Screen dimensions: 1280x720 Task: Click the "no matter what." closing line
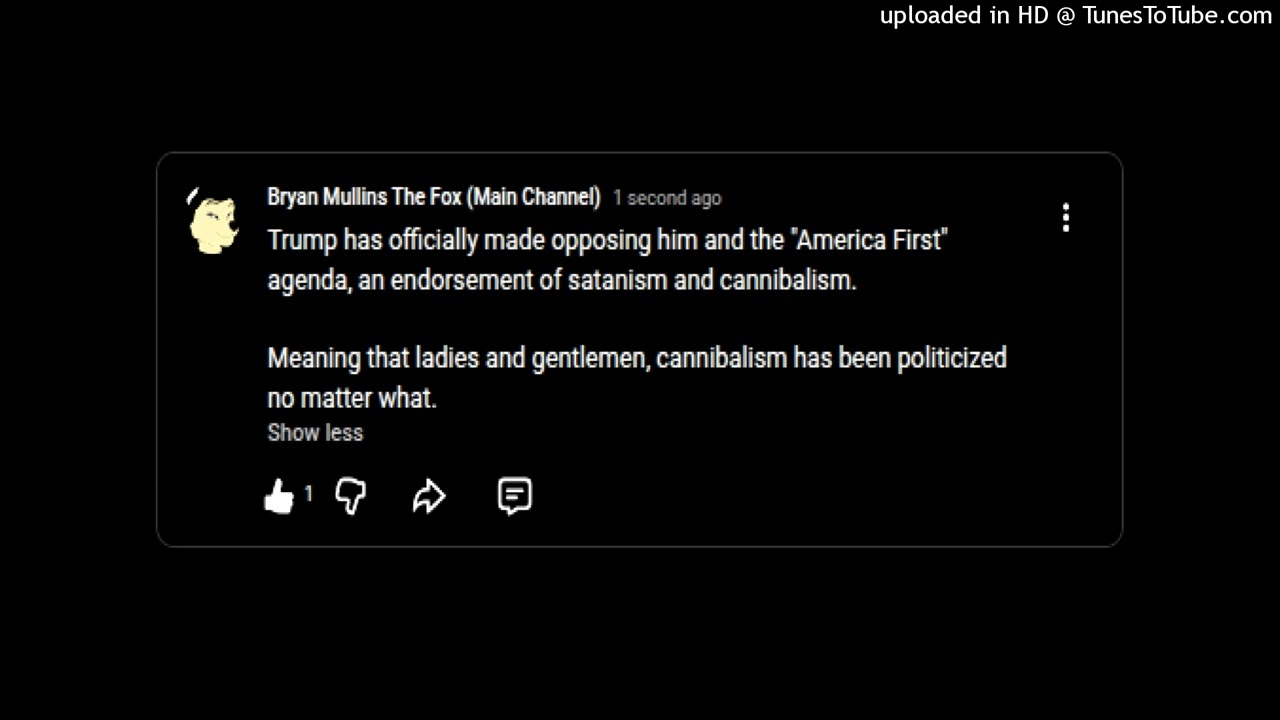[x=352, y=398]
